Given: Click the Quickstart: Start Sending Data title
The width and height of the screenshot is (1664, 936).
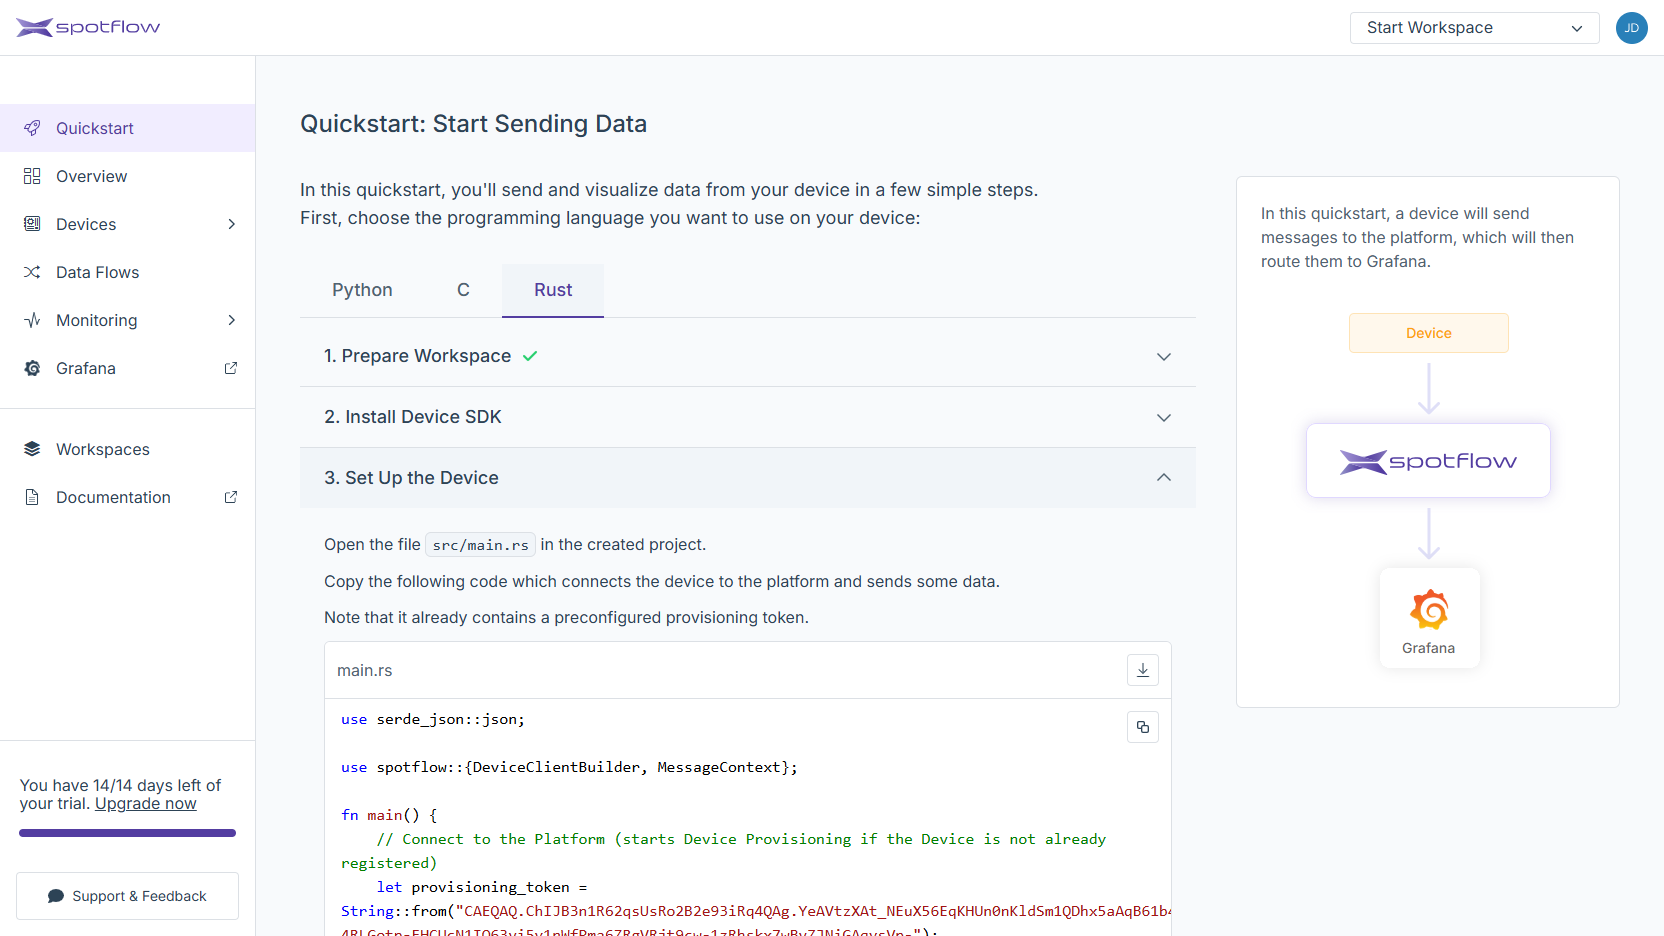Looking at the screenshot, I should coord(473,124).
